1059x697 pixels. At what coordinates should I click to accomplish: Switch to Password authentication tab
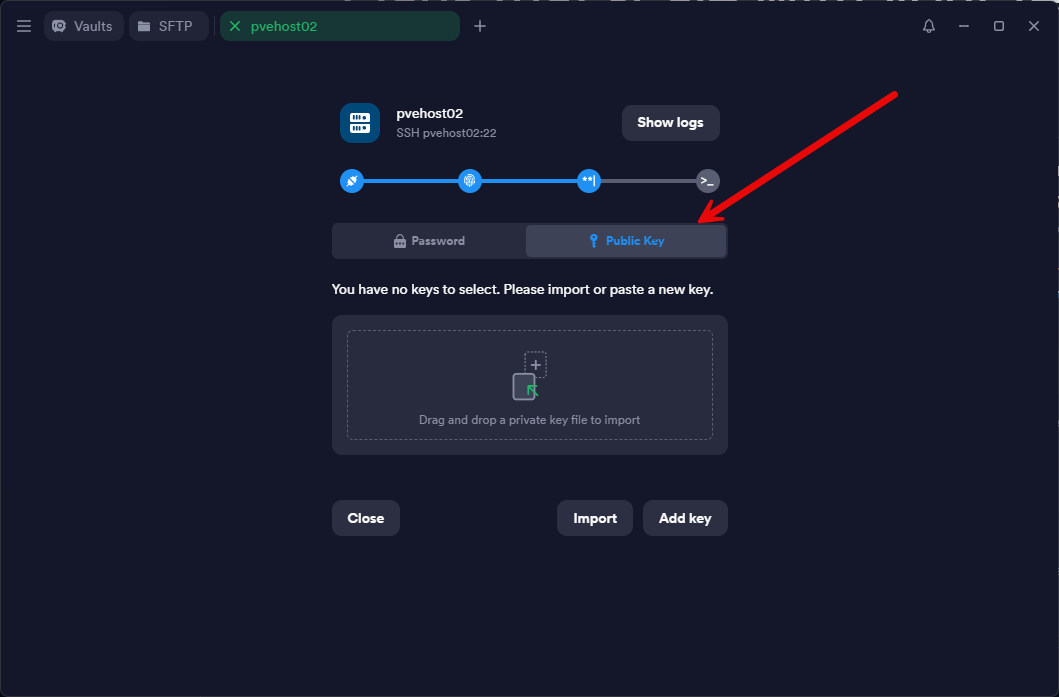pyautogui.click(x=430, y=241)
